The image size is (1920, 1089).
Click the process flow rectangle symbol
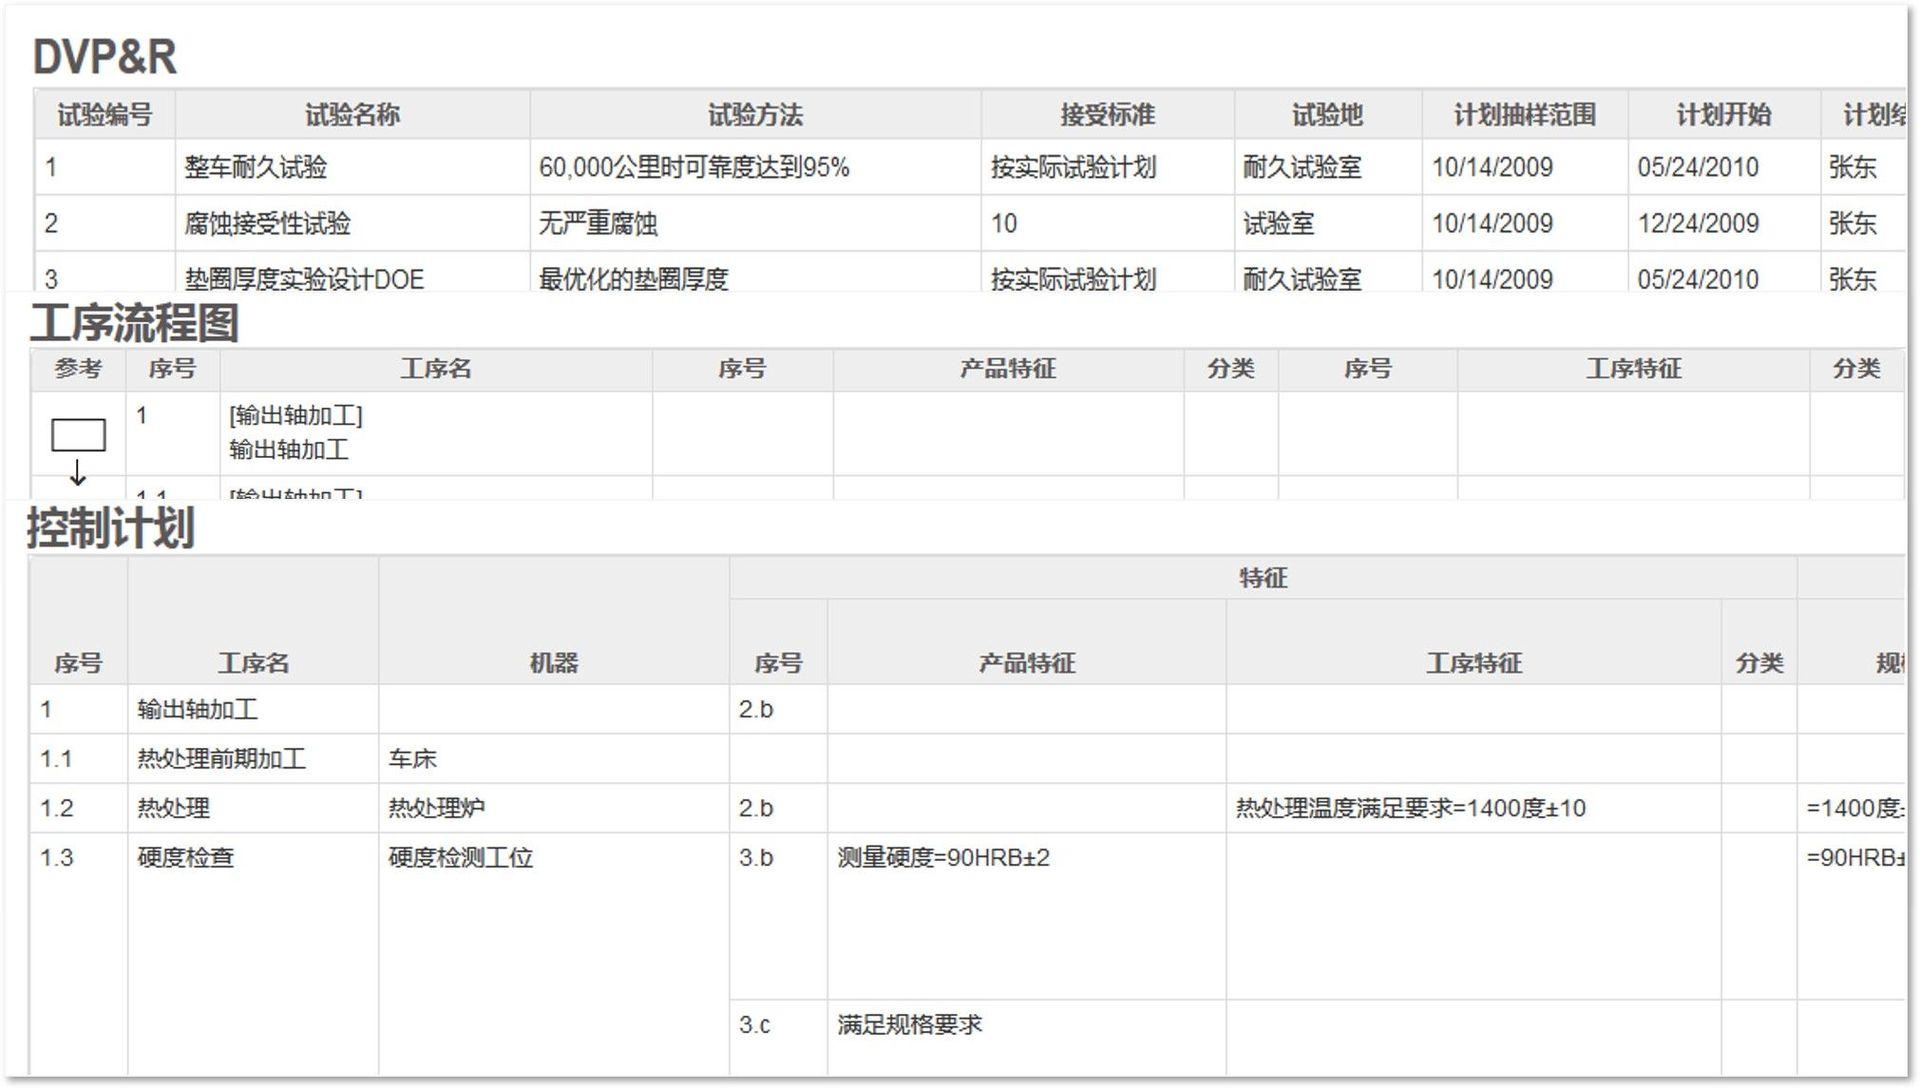[78, 435]
